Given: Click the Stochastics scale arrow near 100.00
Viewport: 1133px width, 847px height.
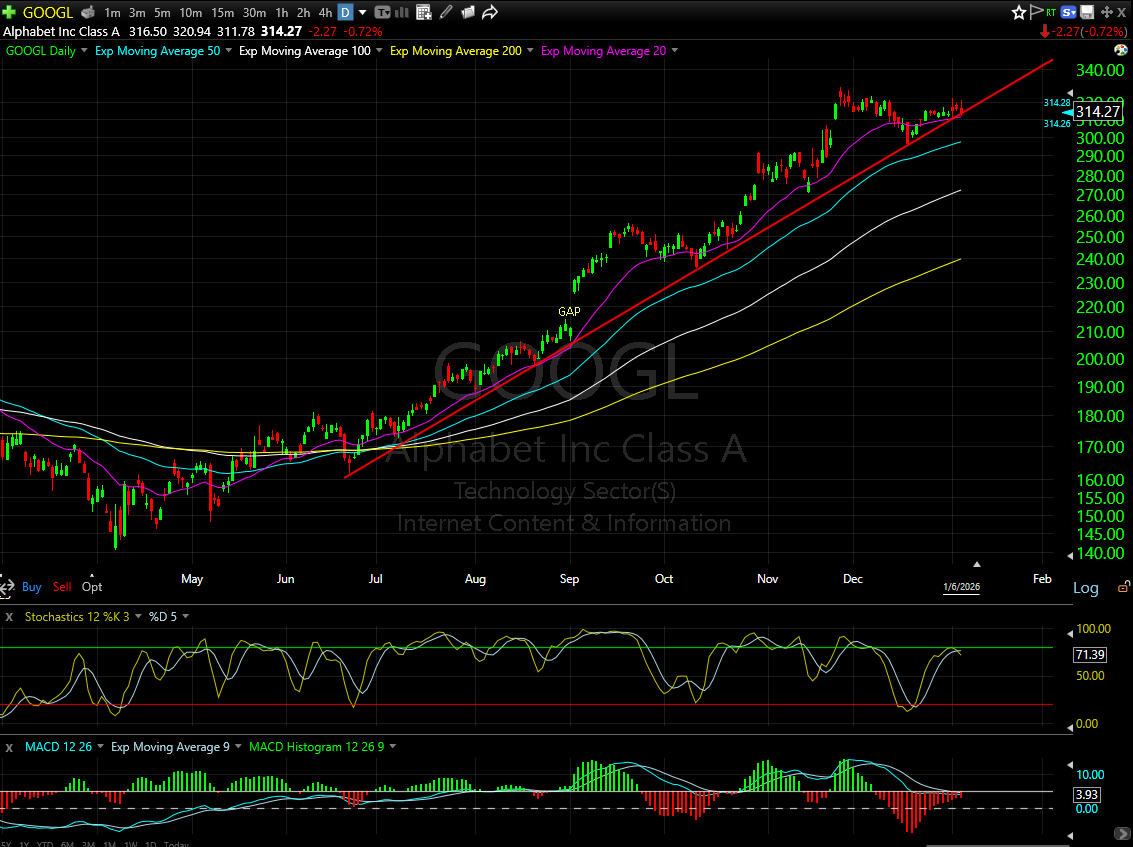Looking at the screenshot, I should [1070, 634].
